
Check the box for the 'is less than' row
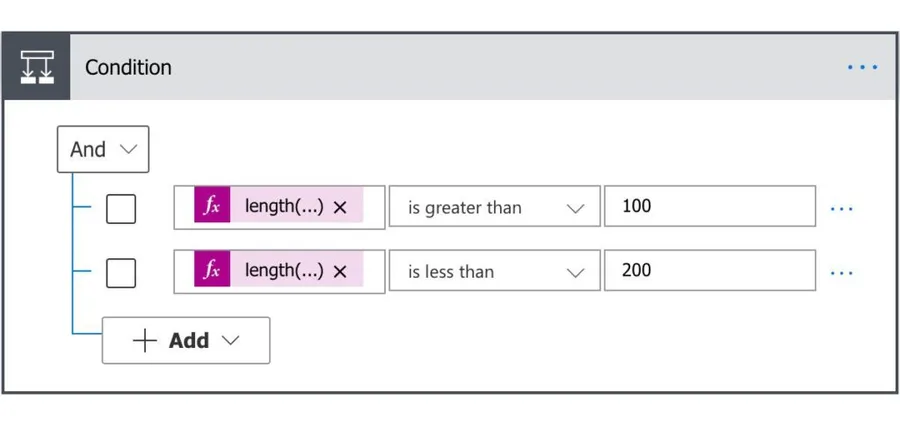click(x=121, y=271)
